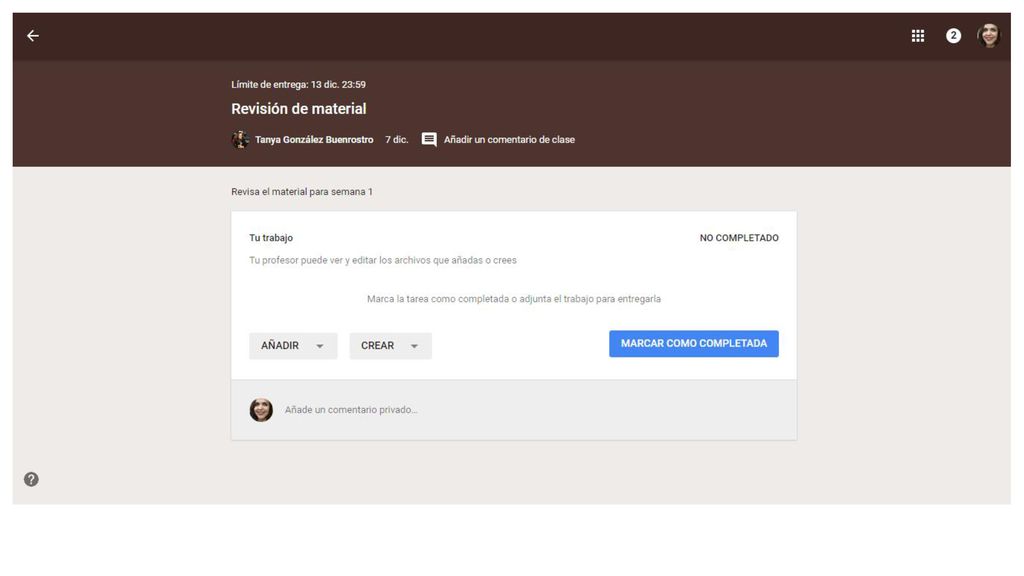
Task: Open the notifications badge showing 2
Action: pyautogui.click(x=953, y=36)
